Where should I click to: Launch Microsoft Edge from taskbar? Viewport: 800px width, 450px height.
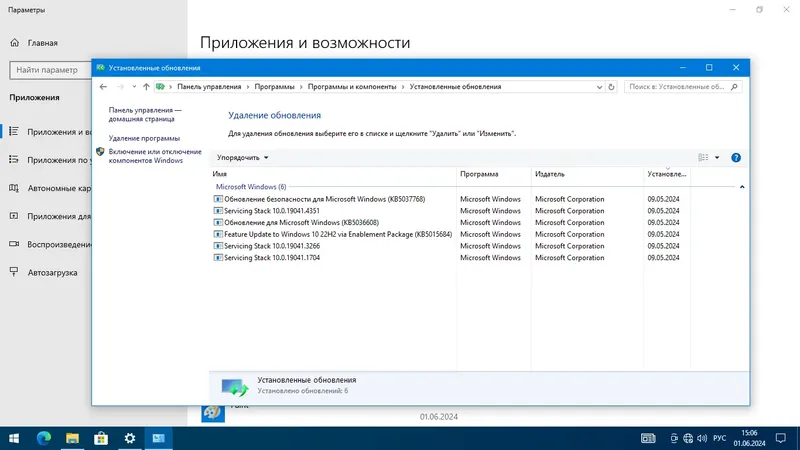[x=43, y=438]
